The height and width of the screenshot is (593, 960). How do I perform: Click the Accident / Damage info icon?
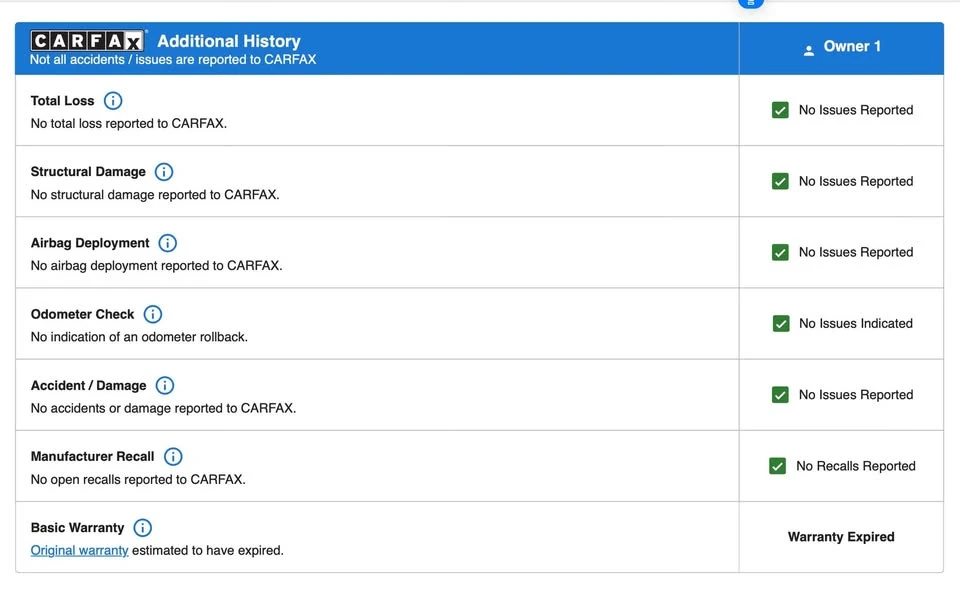(x=165, y=386)
